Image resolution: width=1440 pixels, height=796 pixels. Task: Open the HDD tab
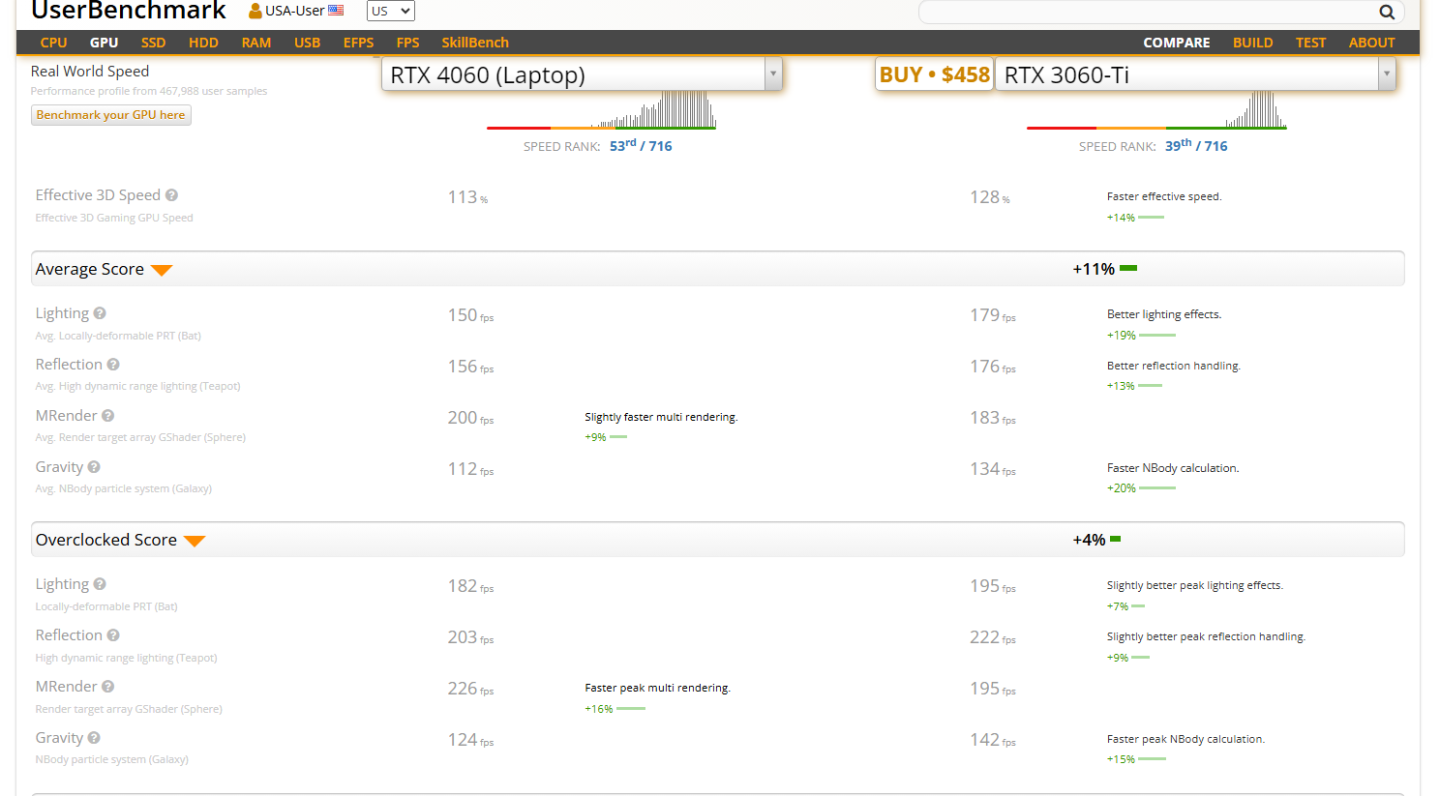coord(204,42)
